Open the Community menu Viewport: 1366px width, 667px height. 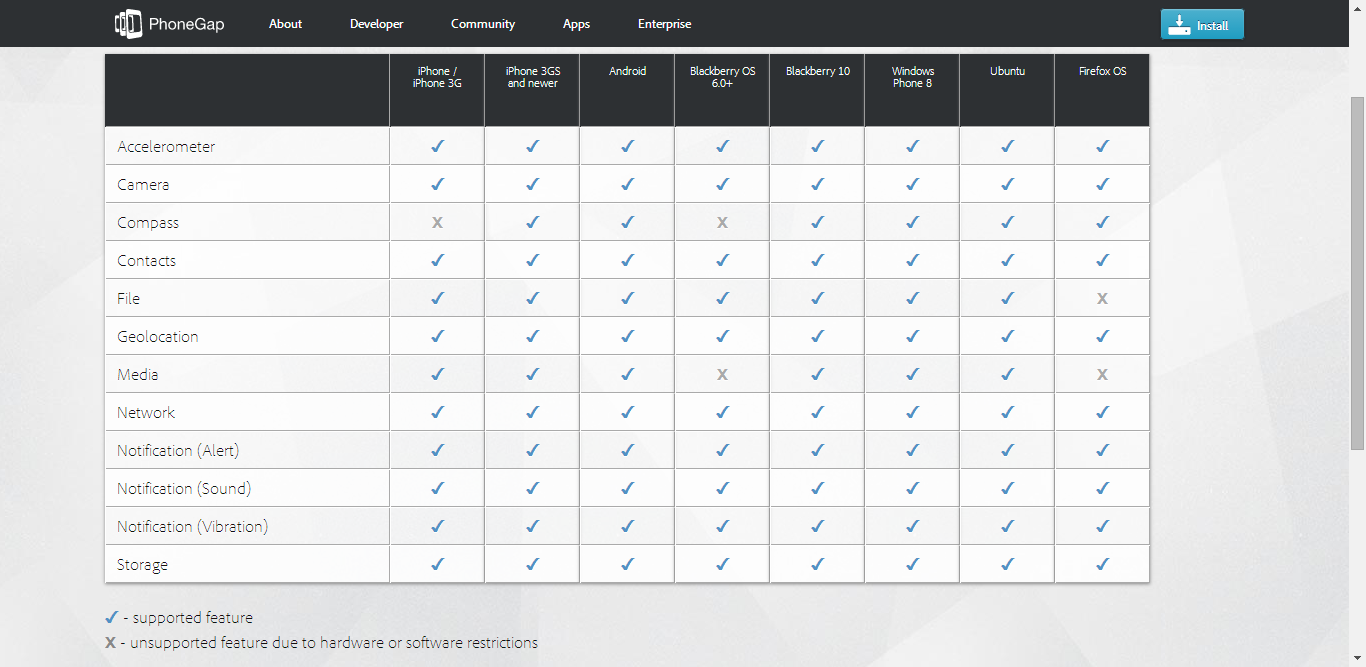click(483, 24)
